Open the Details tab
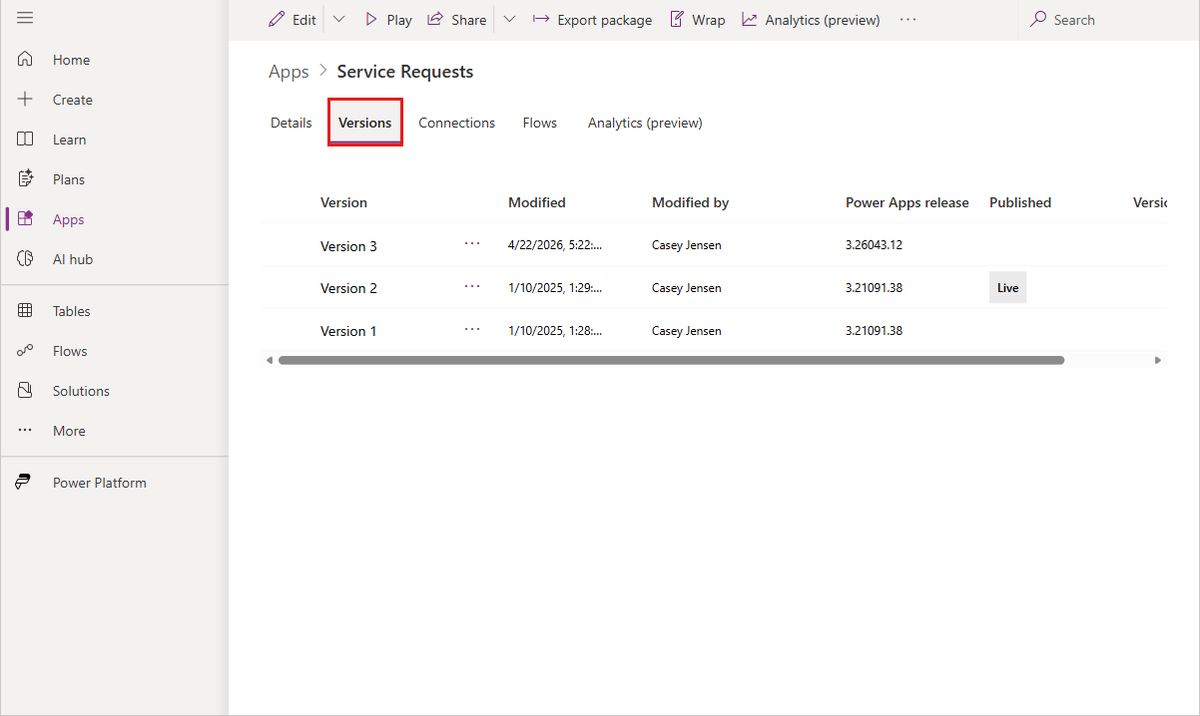This screenshot has height=716, width=1200. [x=290, y=122]
